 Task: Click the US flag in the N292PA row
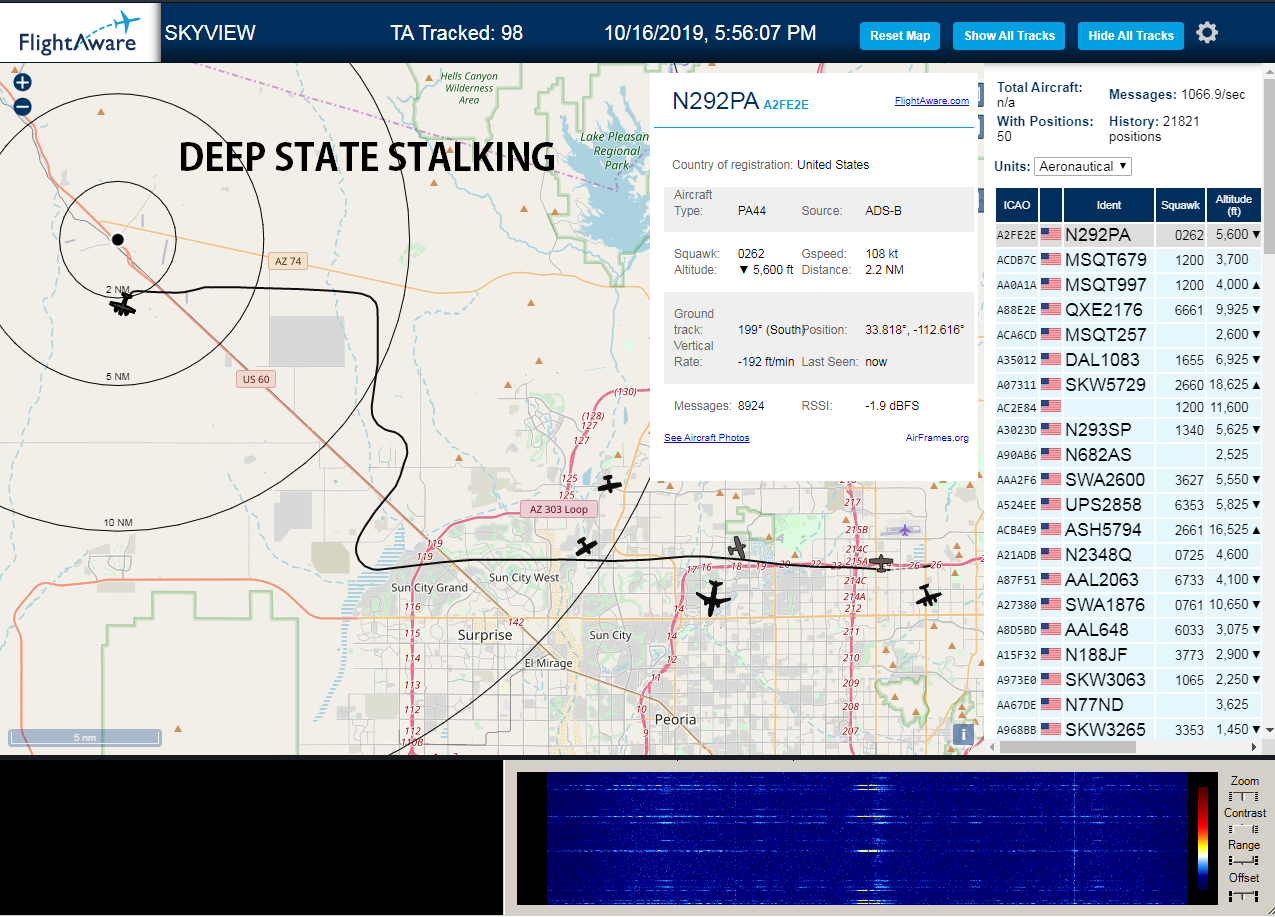click(x=1050, y=235)
